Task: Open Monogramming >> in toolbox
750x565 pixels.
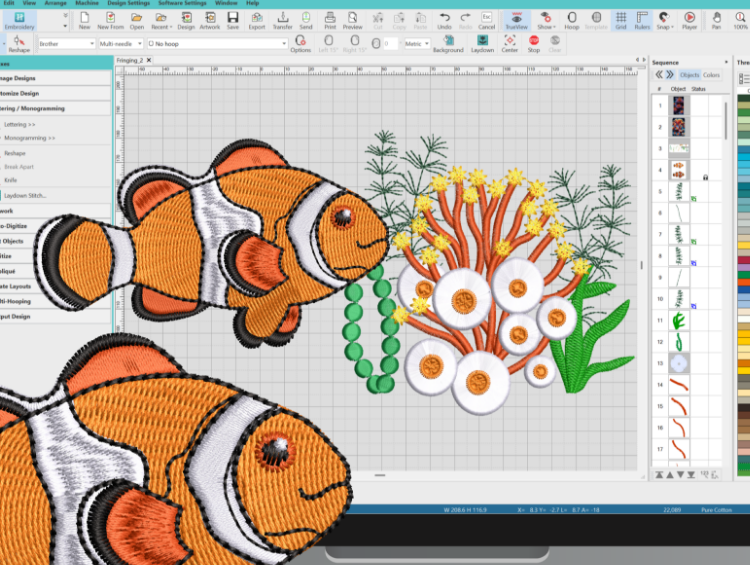Action: coord(30,138)
